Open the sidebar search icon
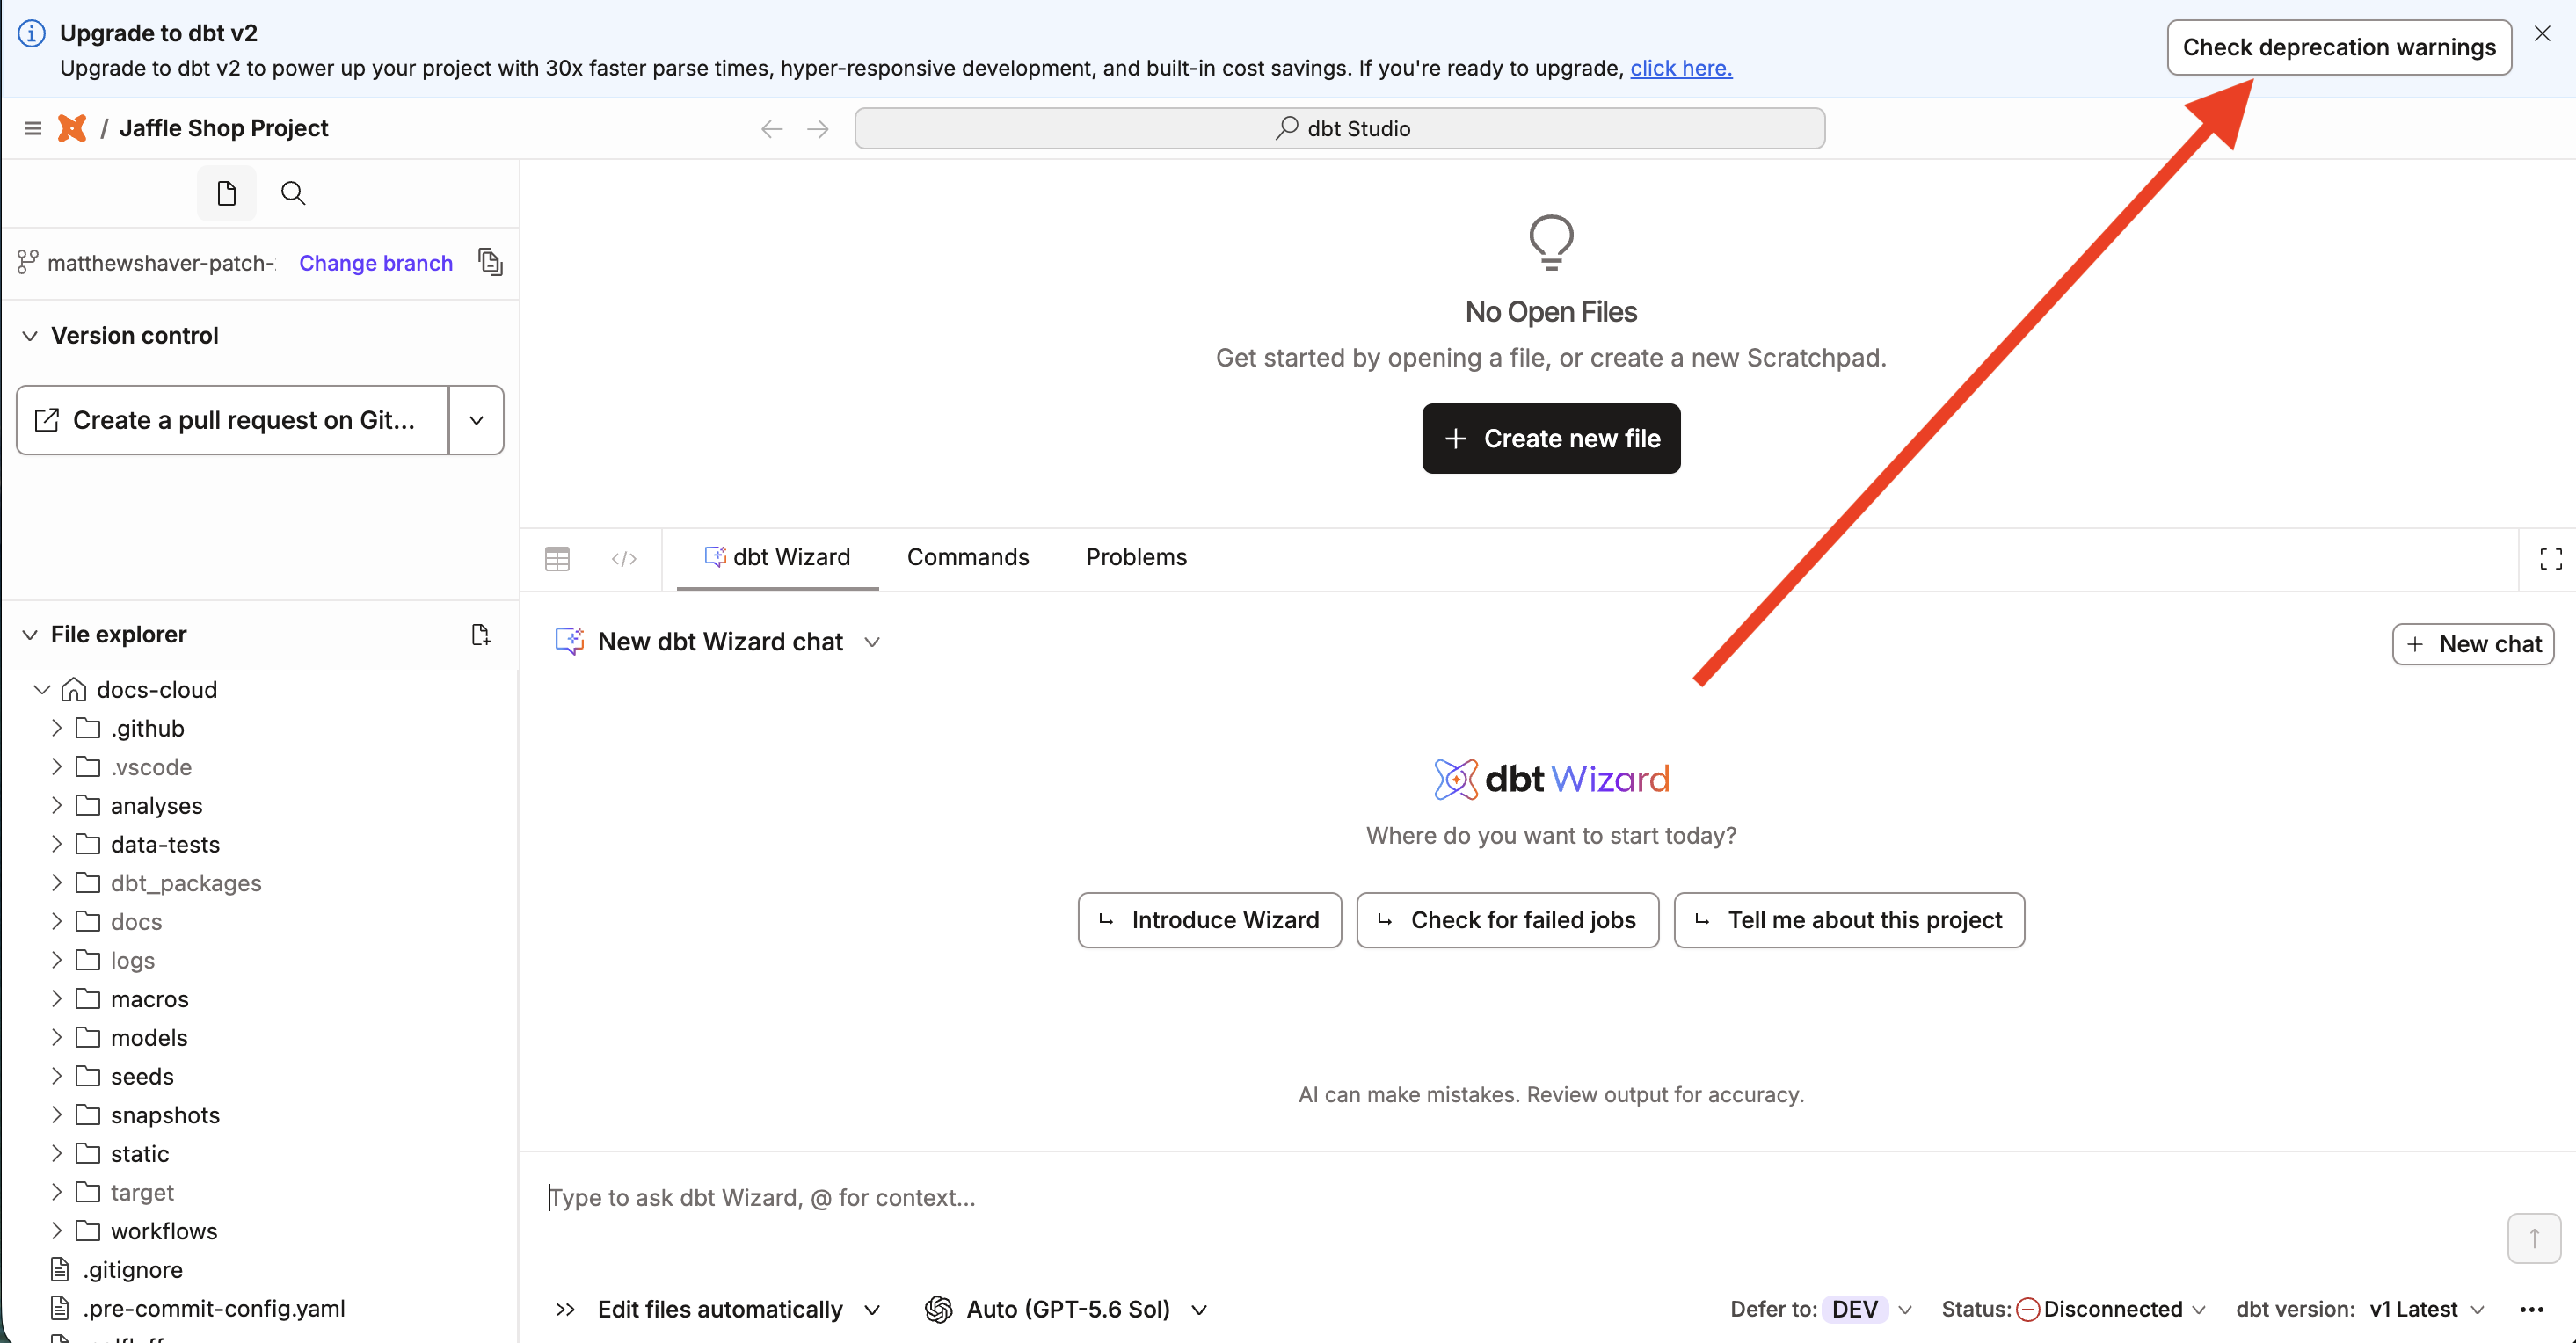Screen dimensions: 2576x1343 tap(293, 193)
